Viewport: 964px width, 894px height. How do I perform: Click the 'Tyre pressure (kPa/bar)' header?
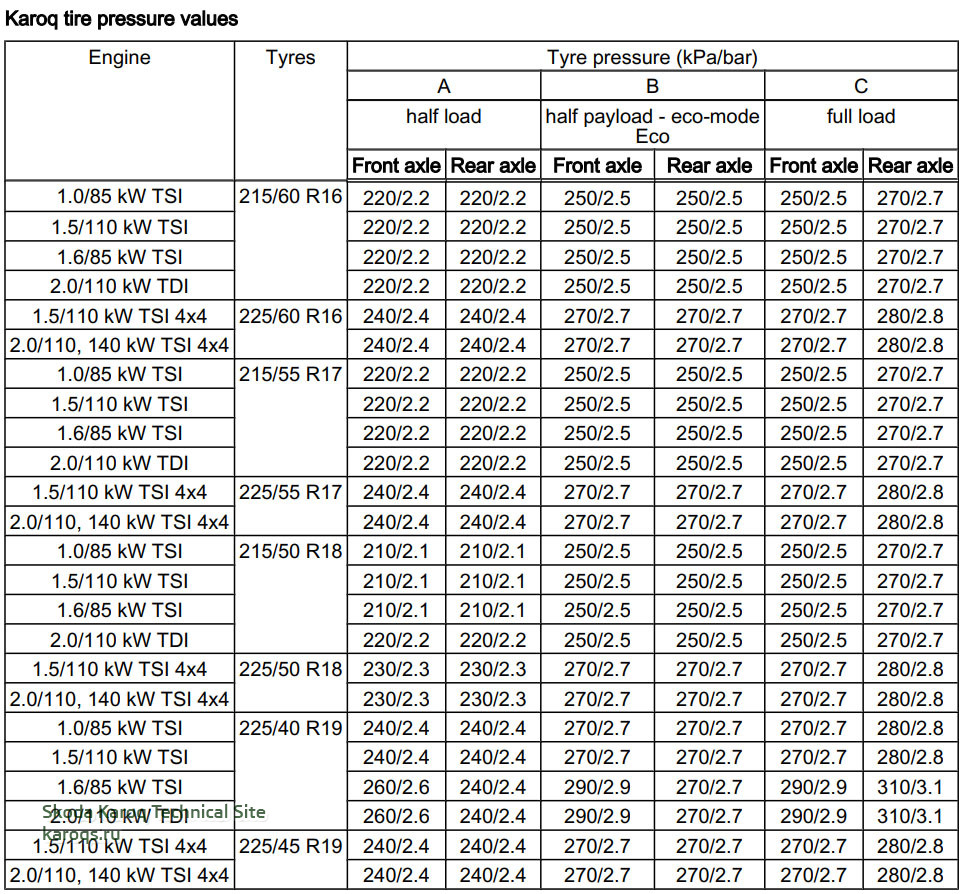coord(652,57)
